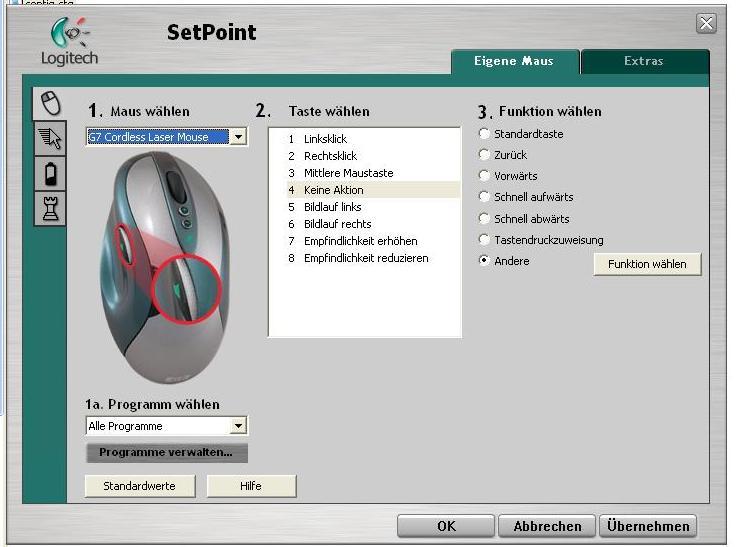
Task: Confirm with the OK button
Action: (446, 526)
